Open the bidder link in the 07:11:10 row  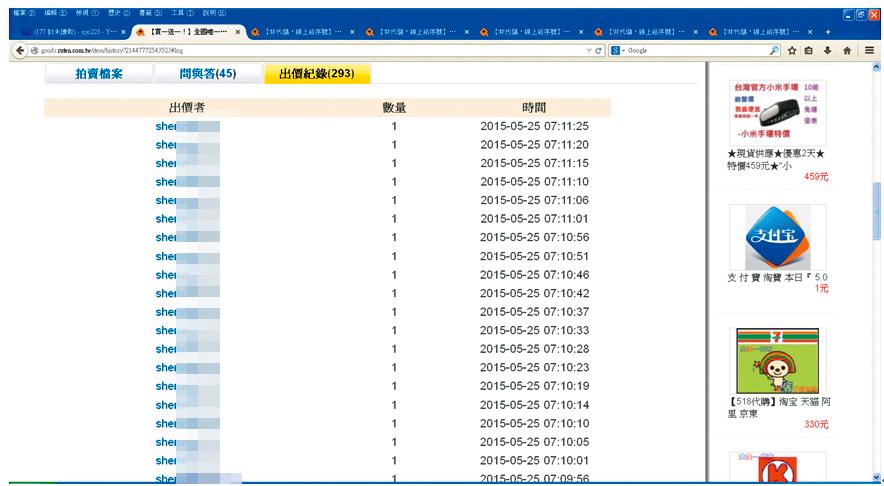pos(187,182)
